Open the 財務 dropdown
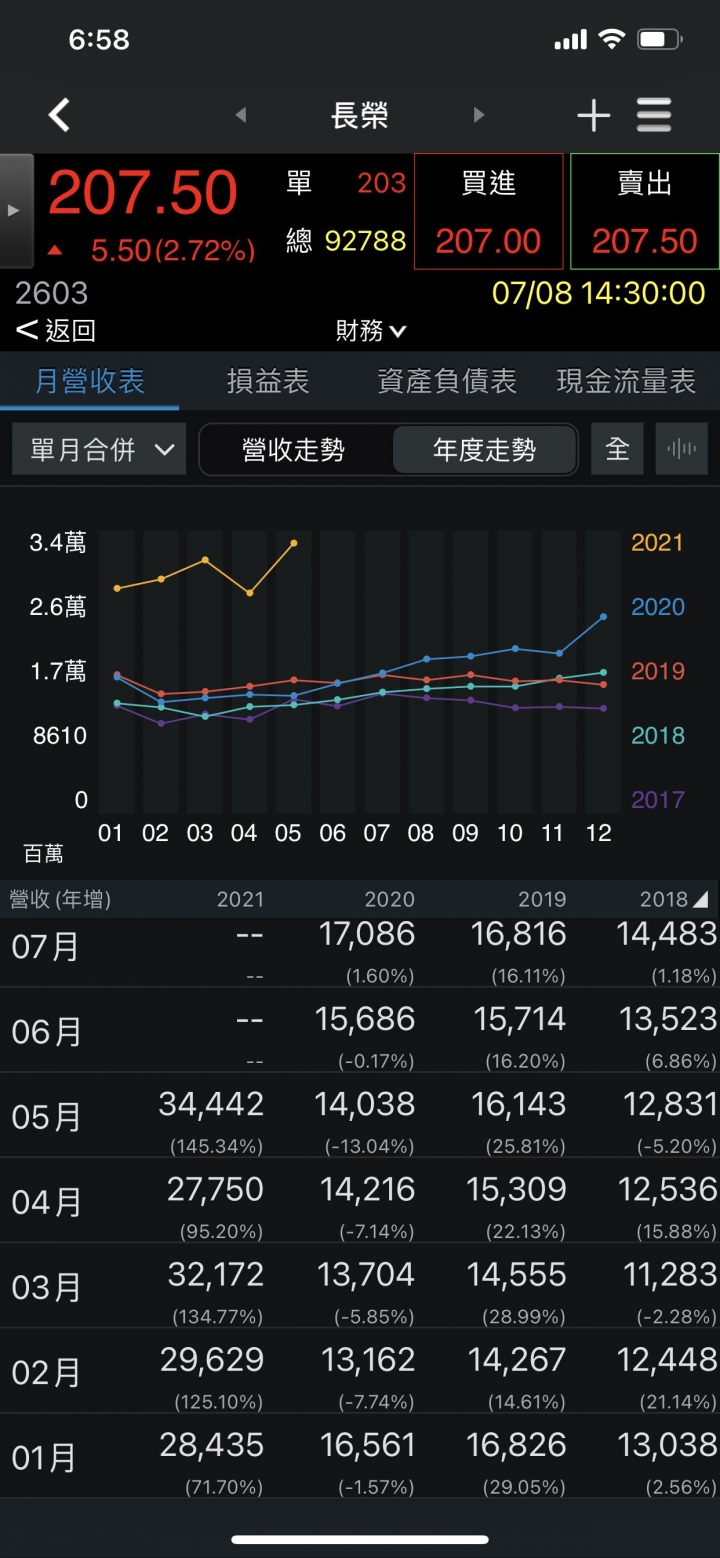 click(x=371, y=330)
